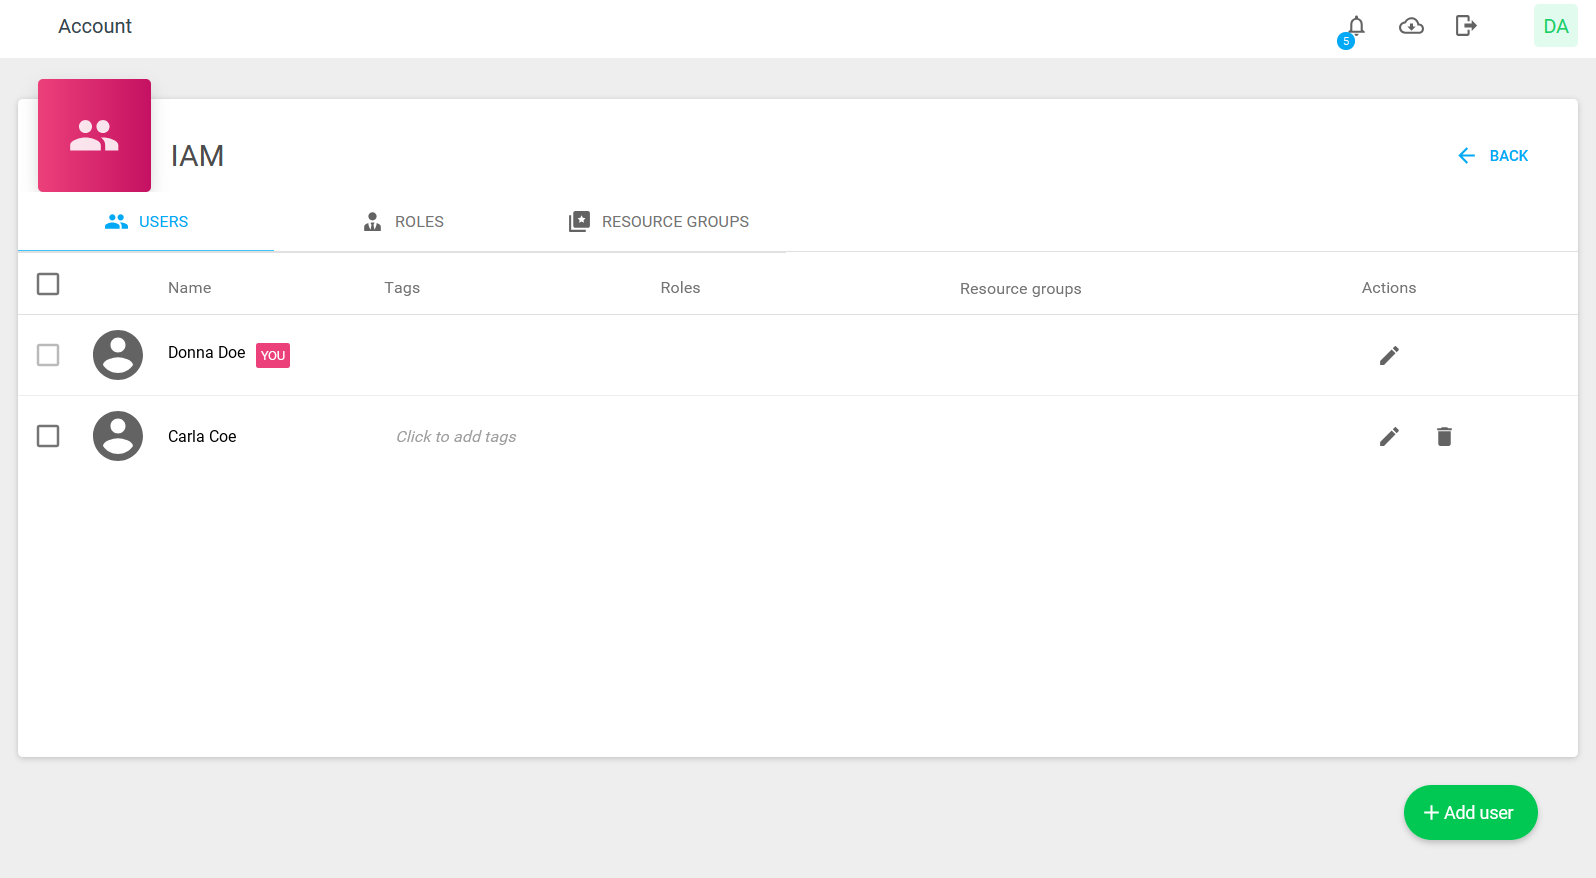The image size is (1596, 878).
Task: Go back using the BACK link
Action: 1493,156
